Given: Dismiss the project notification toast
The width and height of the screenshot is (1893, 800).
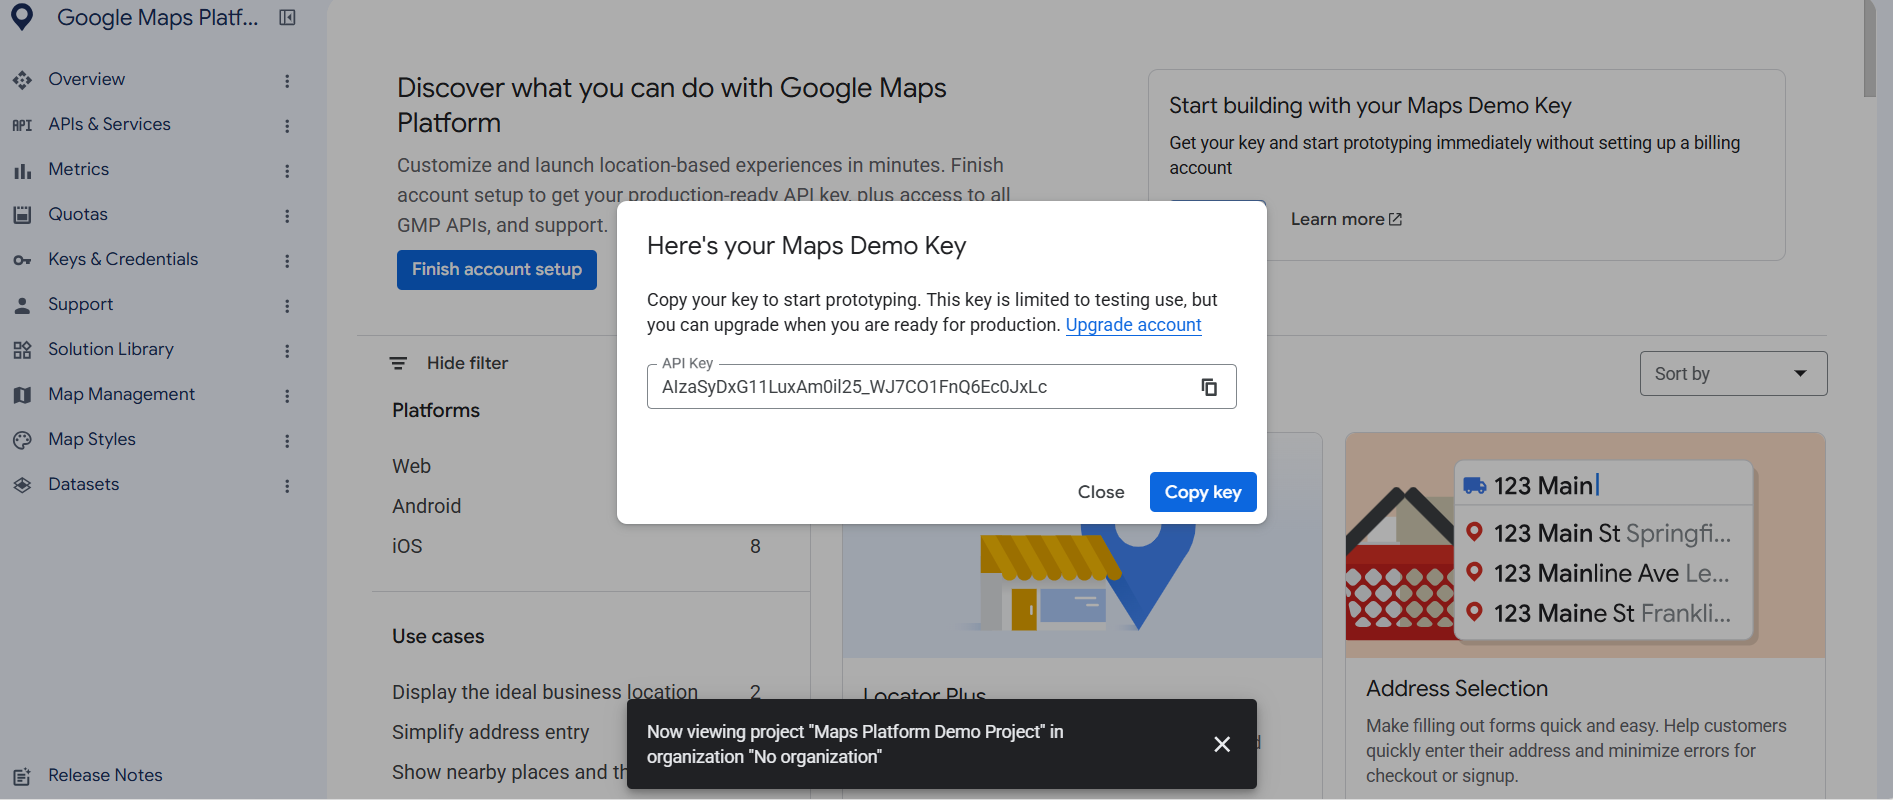Looking at the screenshot, I should pos(1222,744).
